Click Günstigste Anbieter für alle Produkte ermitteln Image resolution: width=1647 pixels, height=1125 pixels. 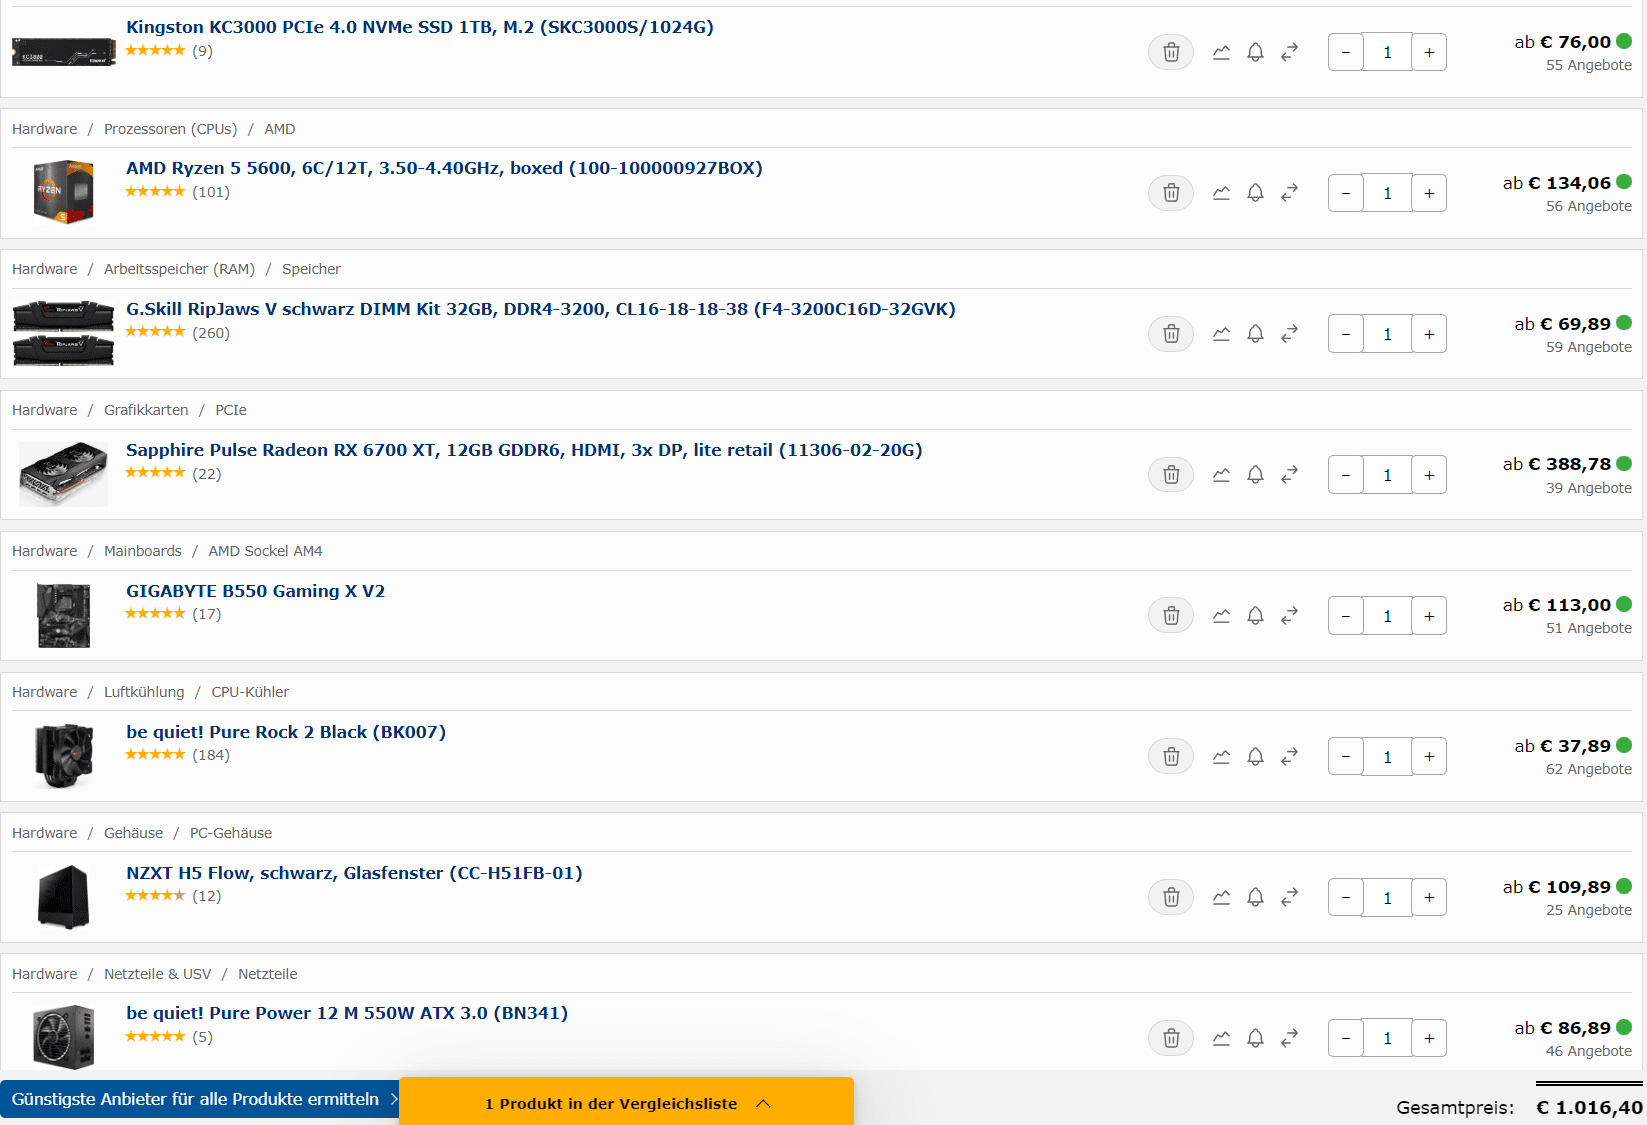pyautogui.click(x=200, y=1099)
